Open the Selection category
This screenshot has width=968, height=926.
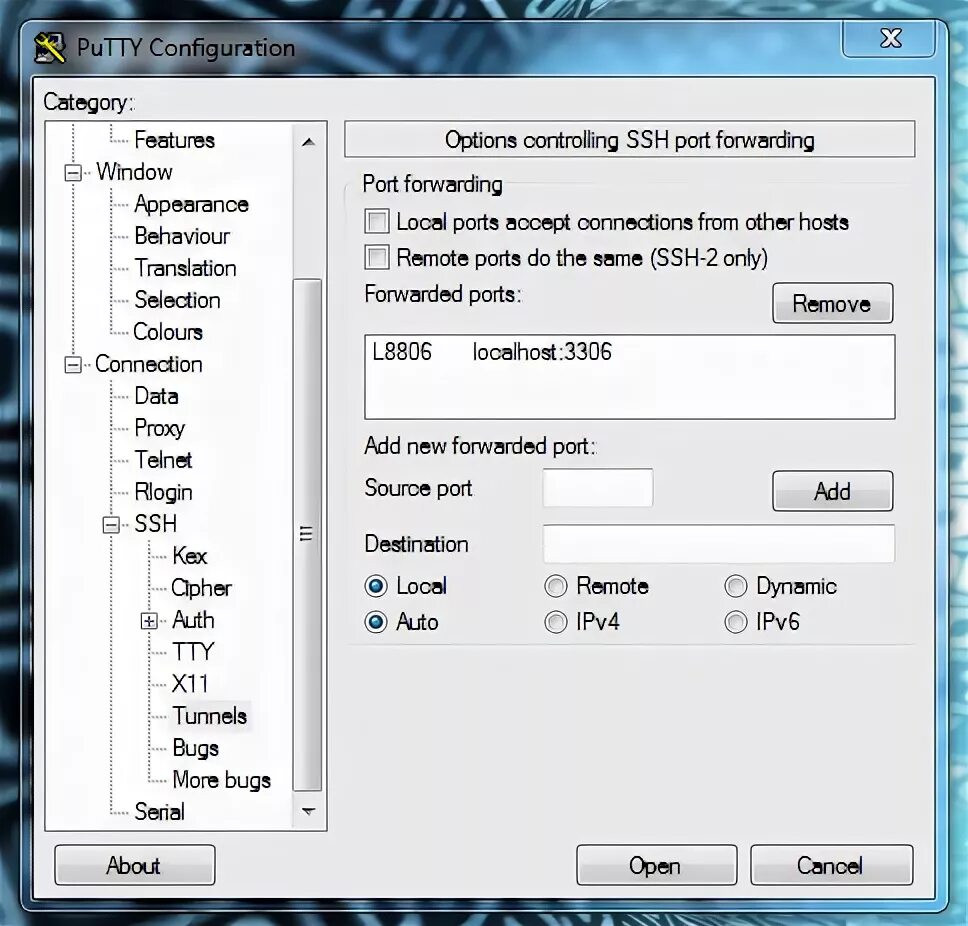click(177, 300)
